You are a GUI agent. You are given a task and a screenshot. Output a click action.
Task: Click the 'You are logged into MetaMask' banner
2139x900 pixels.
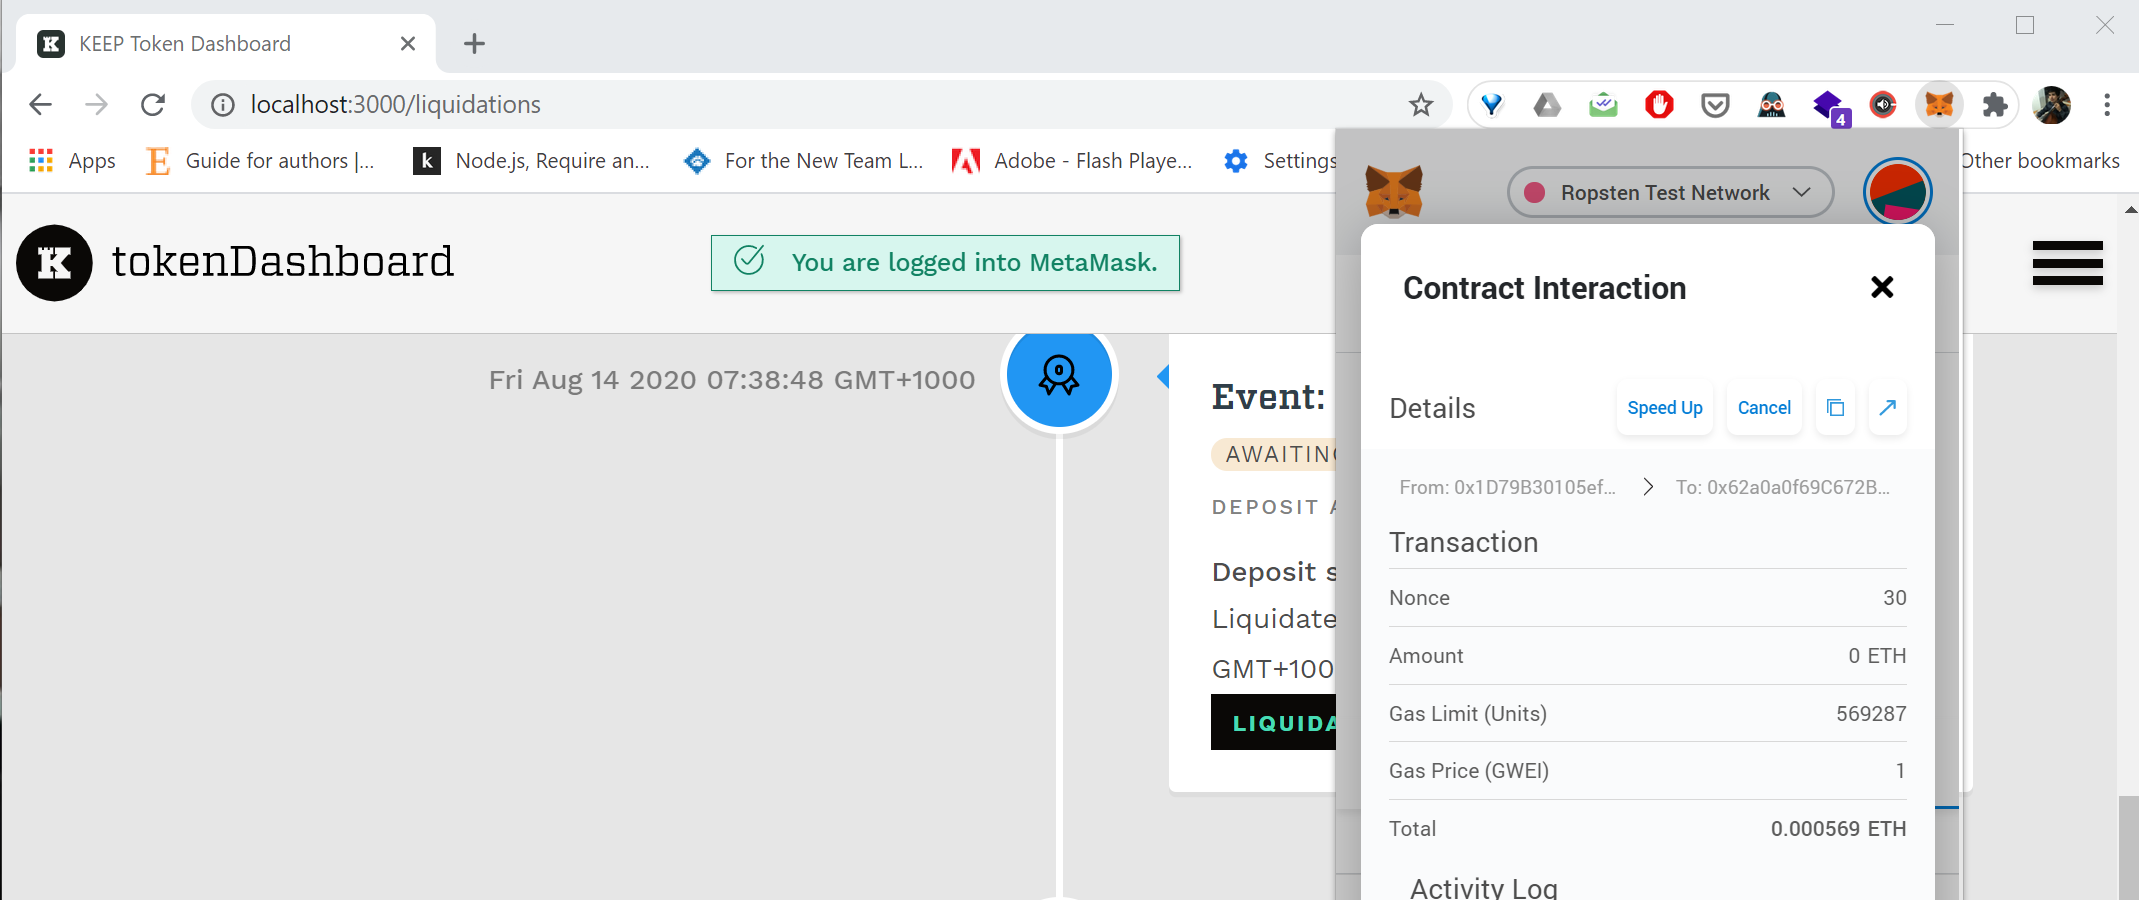pyautogui.click(x=945, y=263)
